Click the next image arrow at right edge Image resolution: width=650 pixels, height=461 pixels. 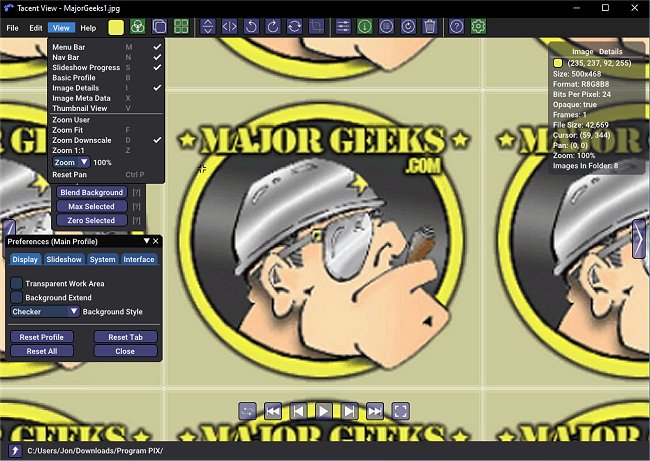point(639,240)
